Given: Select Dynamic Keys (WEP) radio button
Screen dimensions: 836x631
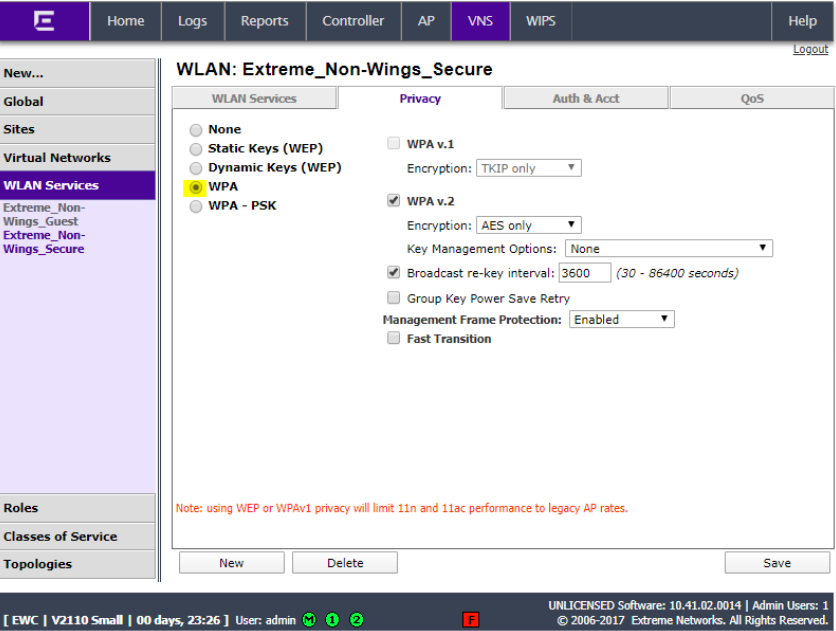Looking at the screenshot, I should point(196,168).
